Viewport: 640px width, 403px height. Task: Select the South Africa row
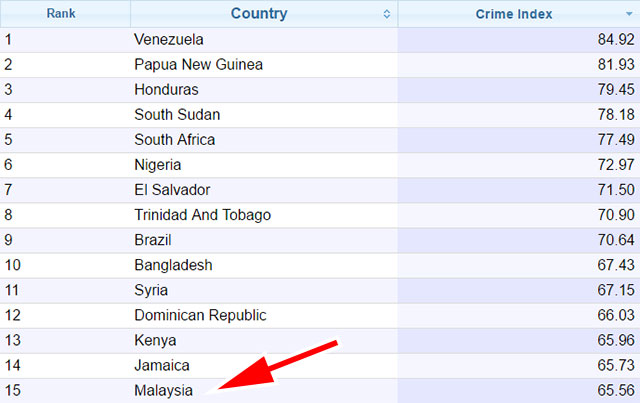click(x=320, y=140)
